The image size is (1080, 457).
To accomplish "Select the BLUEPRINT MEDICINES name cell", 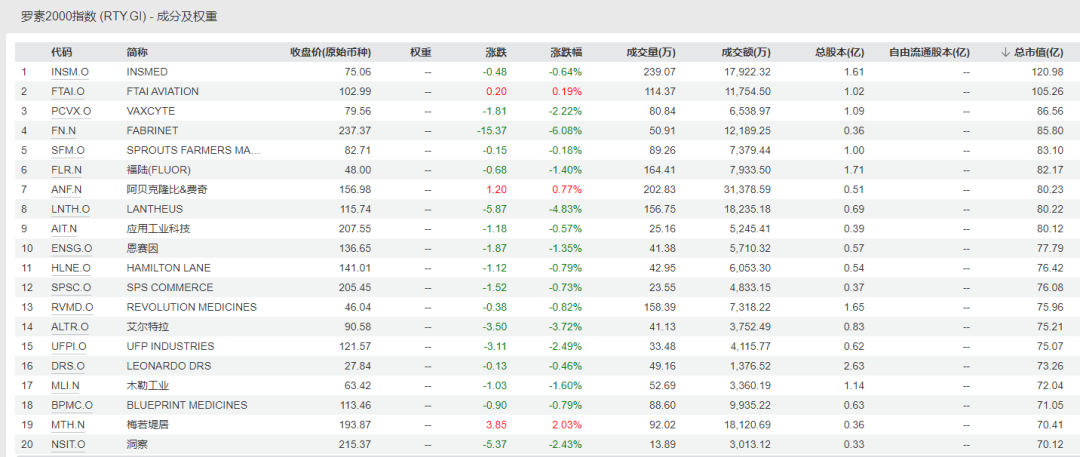I will 187,405.
